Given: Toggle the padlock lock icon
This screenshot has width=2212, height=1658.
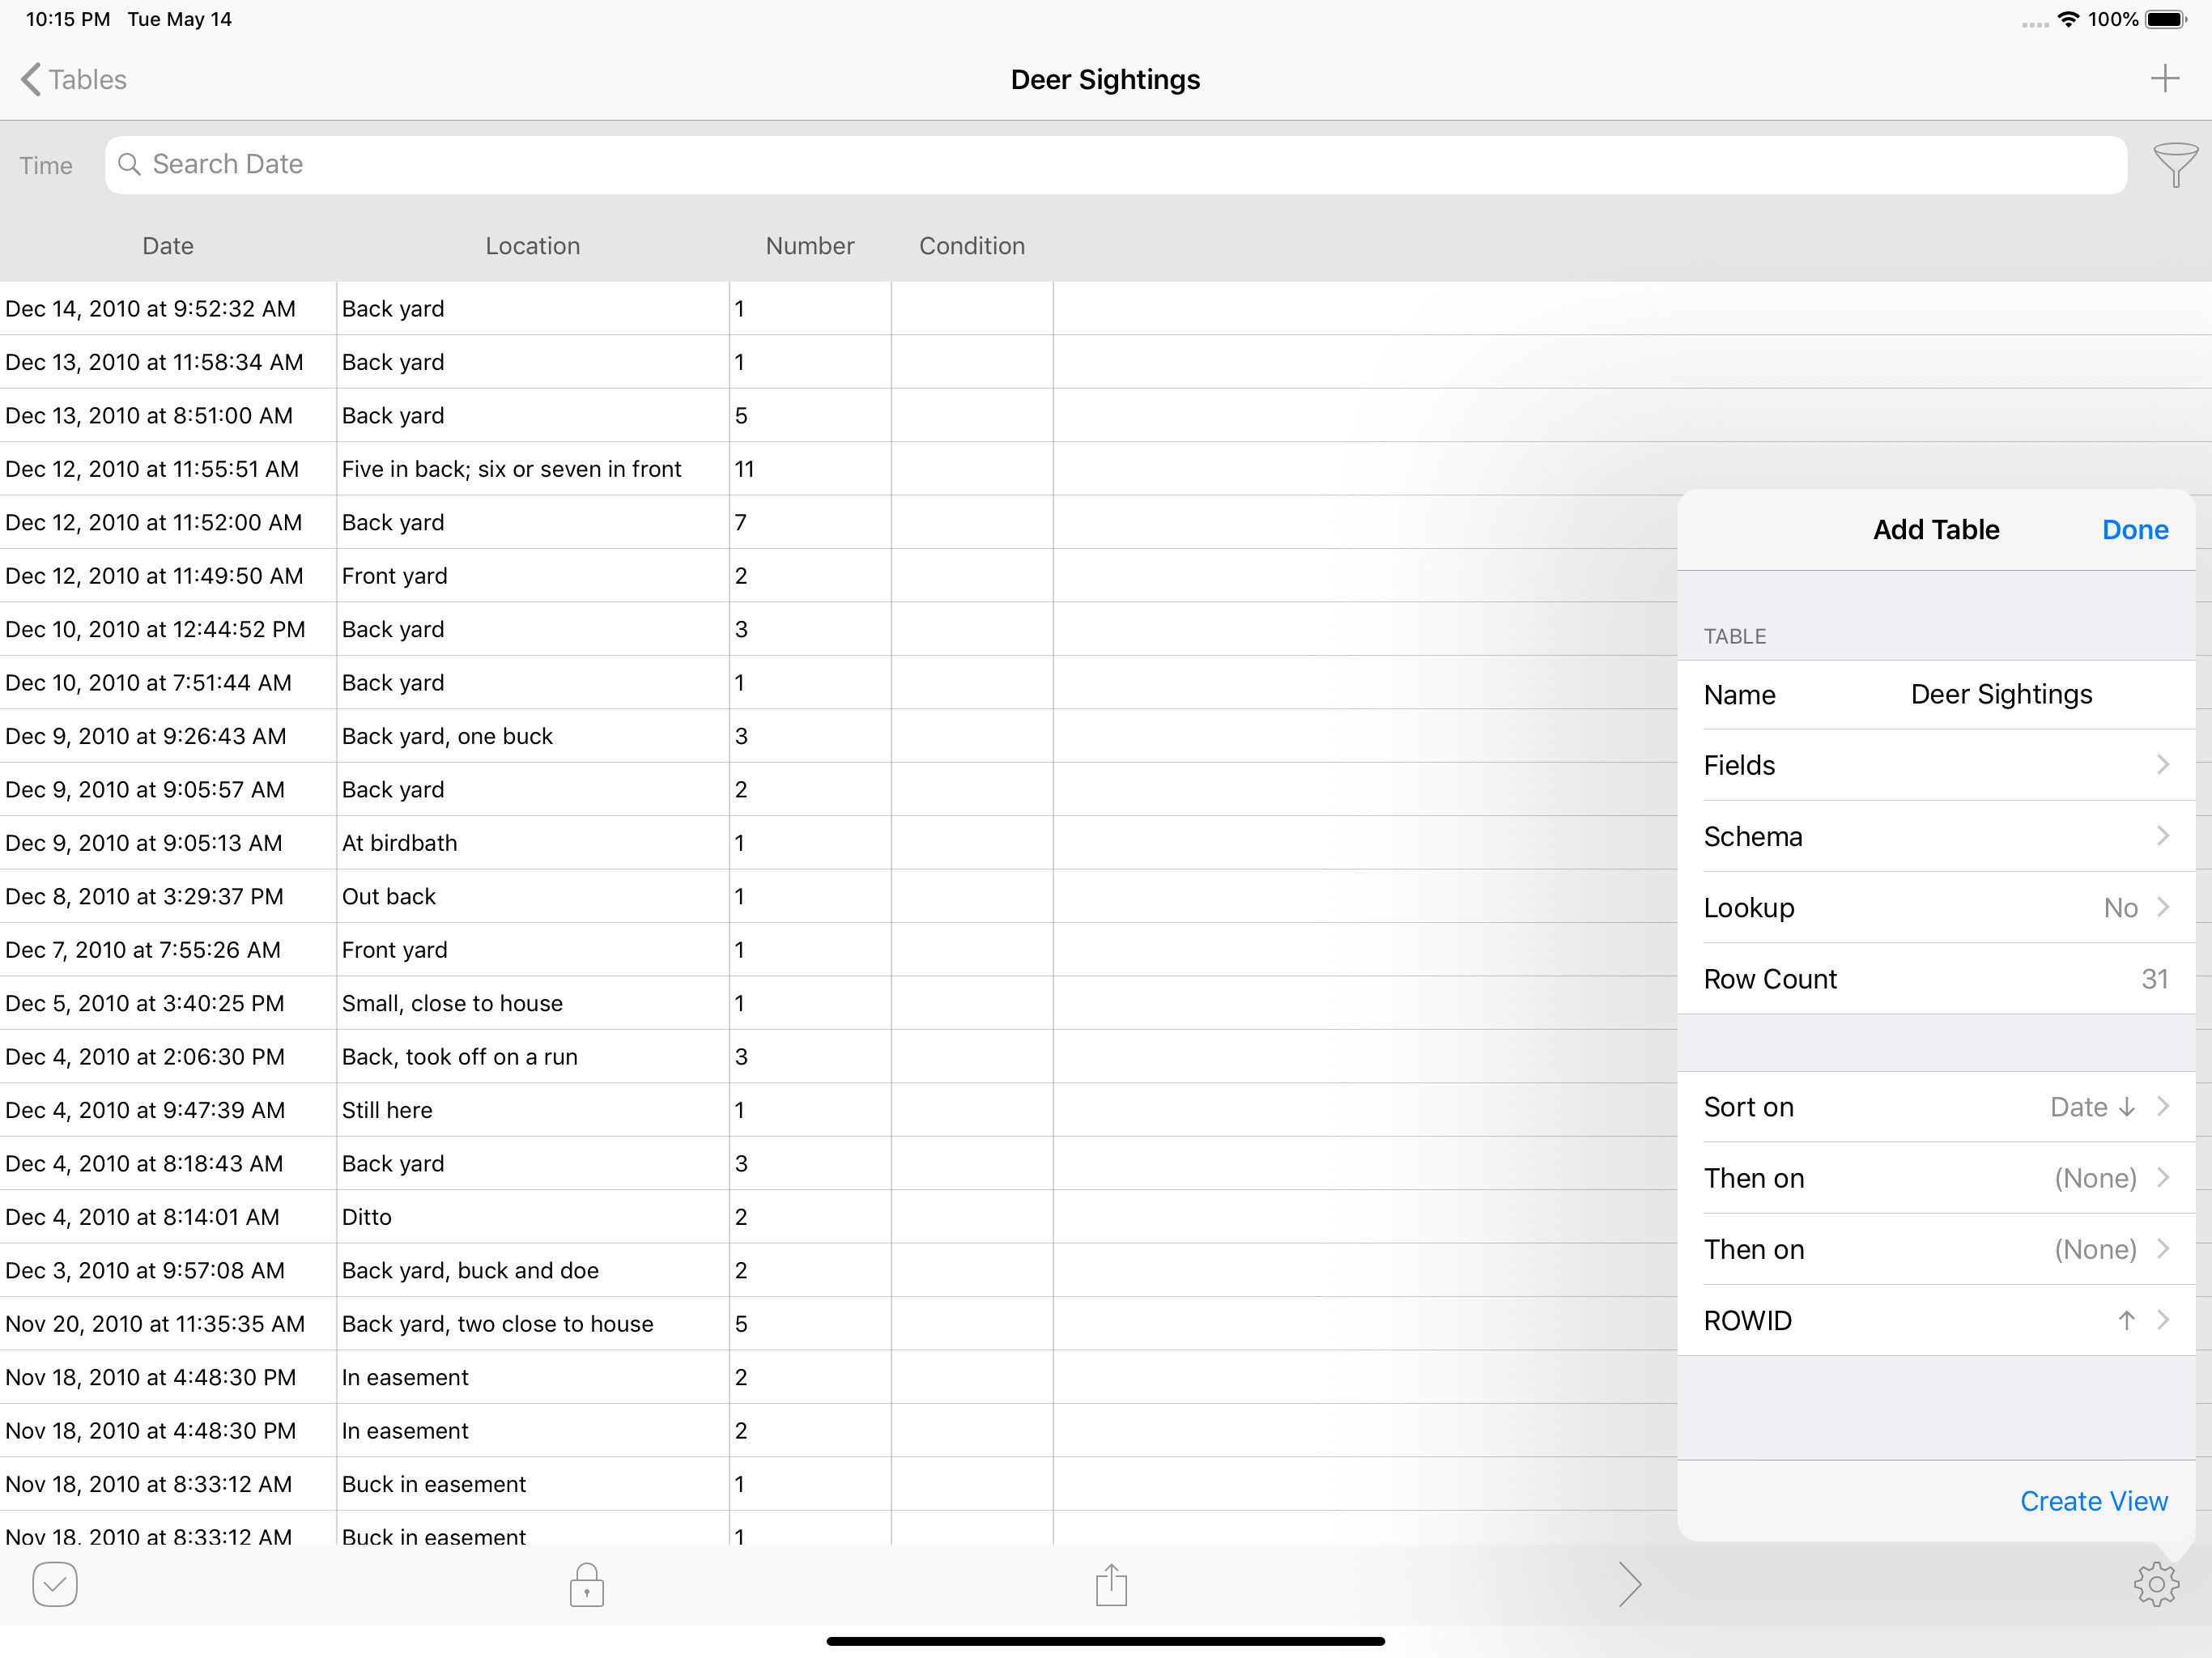Looking at the screenshot, I should point(587,1585).
